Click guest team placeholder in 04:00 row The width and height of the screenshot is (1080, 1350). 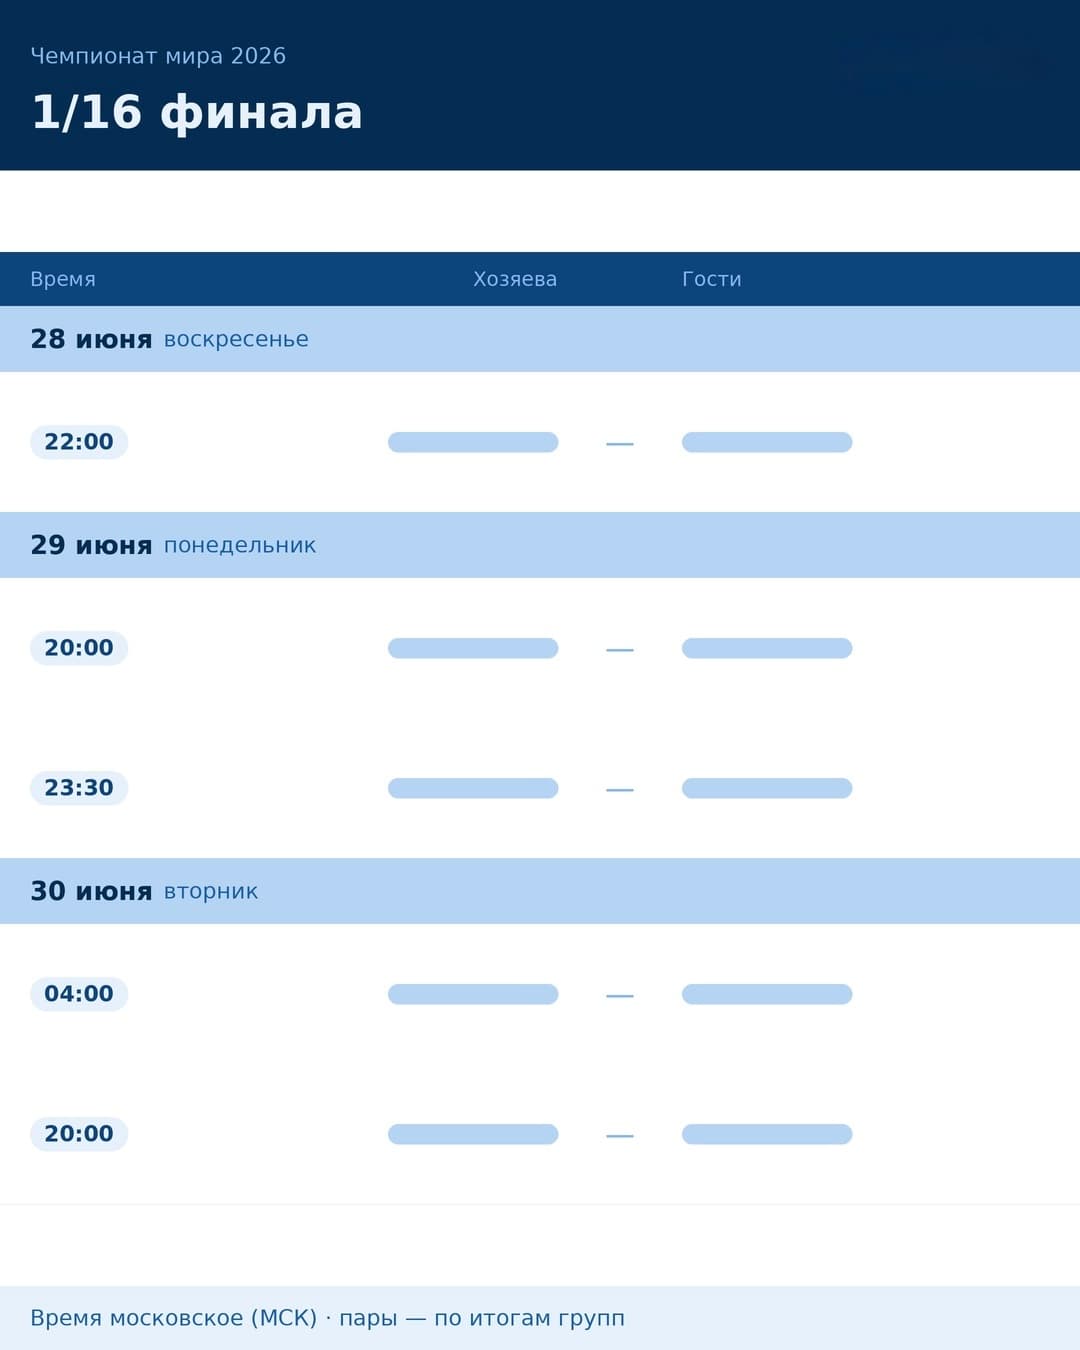tap(767, 994)
